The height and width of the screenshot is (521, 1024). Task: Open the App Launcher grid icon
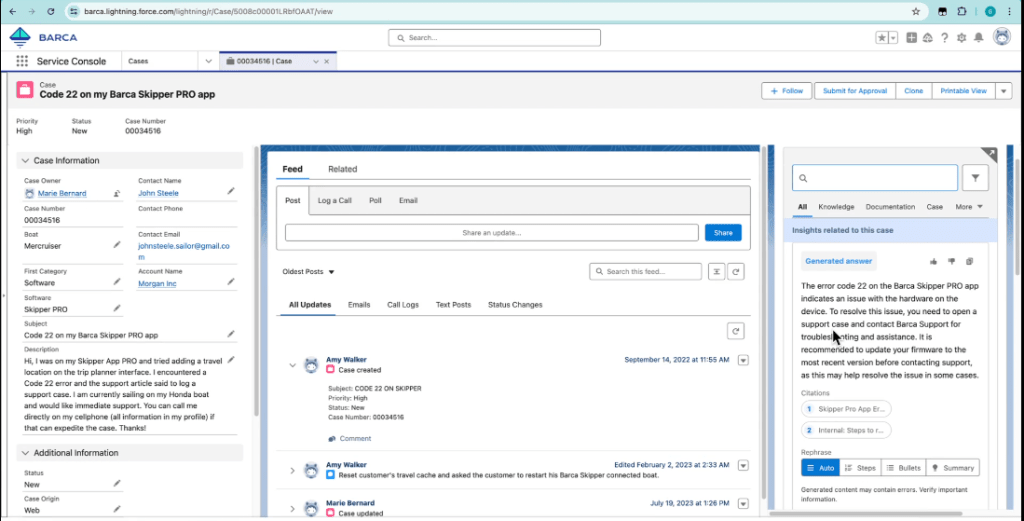(22, 61)
